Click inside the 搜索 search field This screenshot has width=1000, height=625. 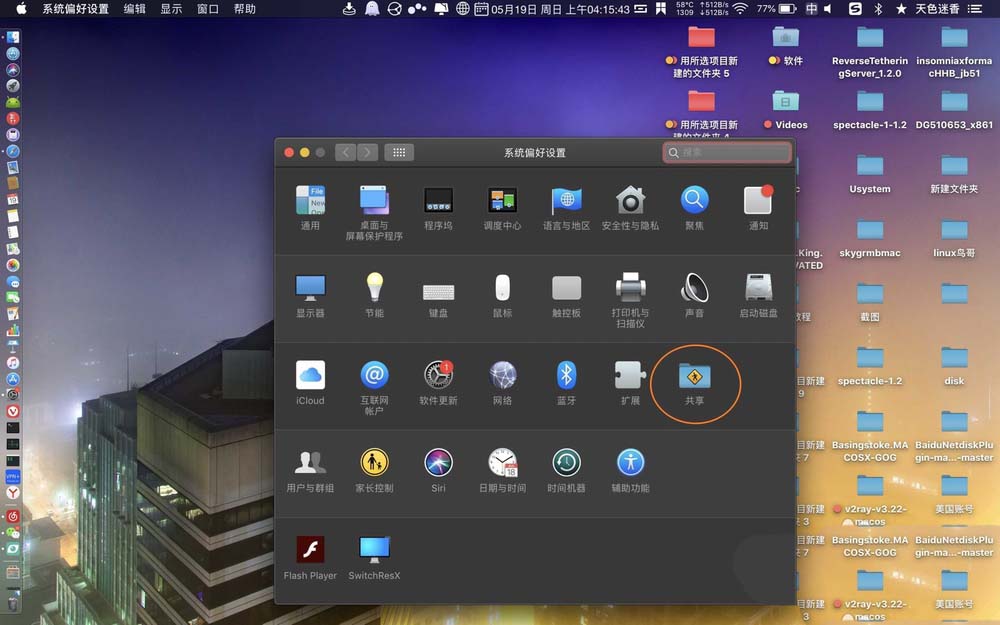tap(726, 152)
